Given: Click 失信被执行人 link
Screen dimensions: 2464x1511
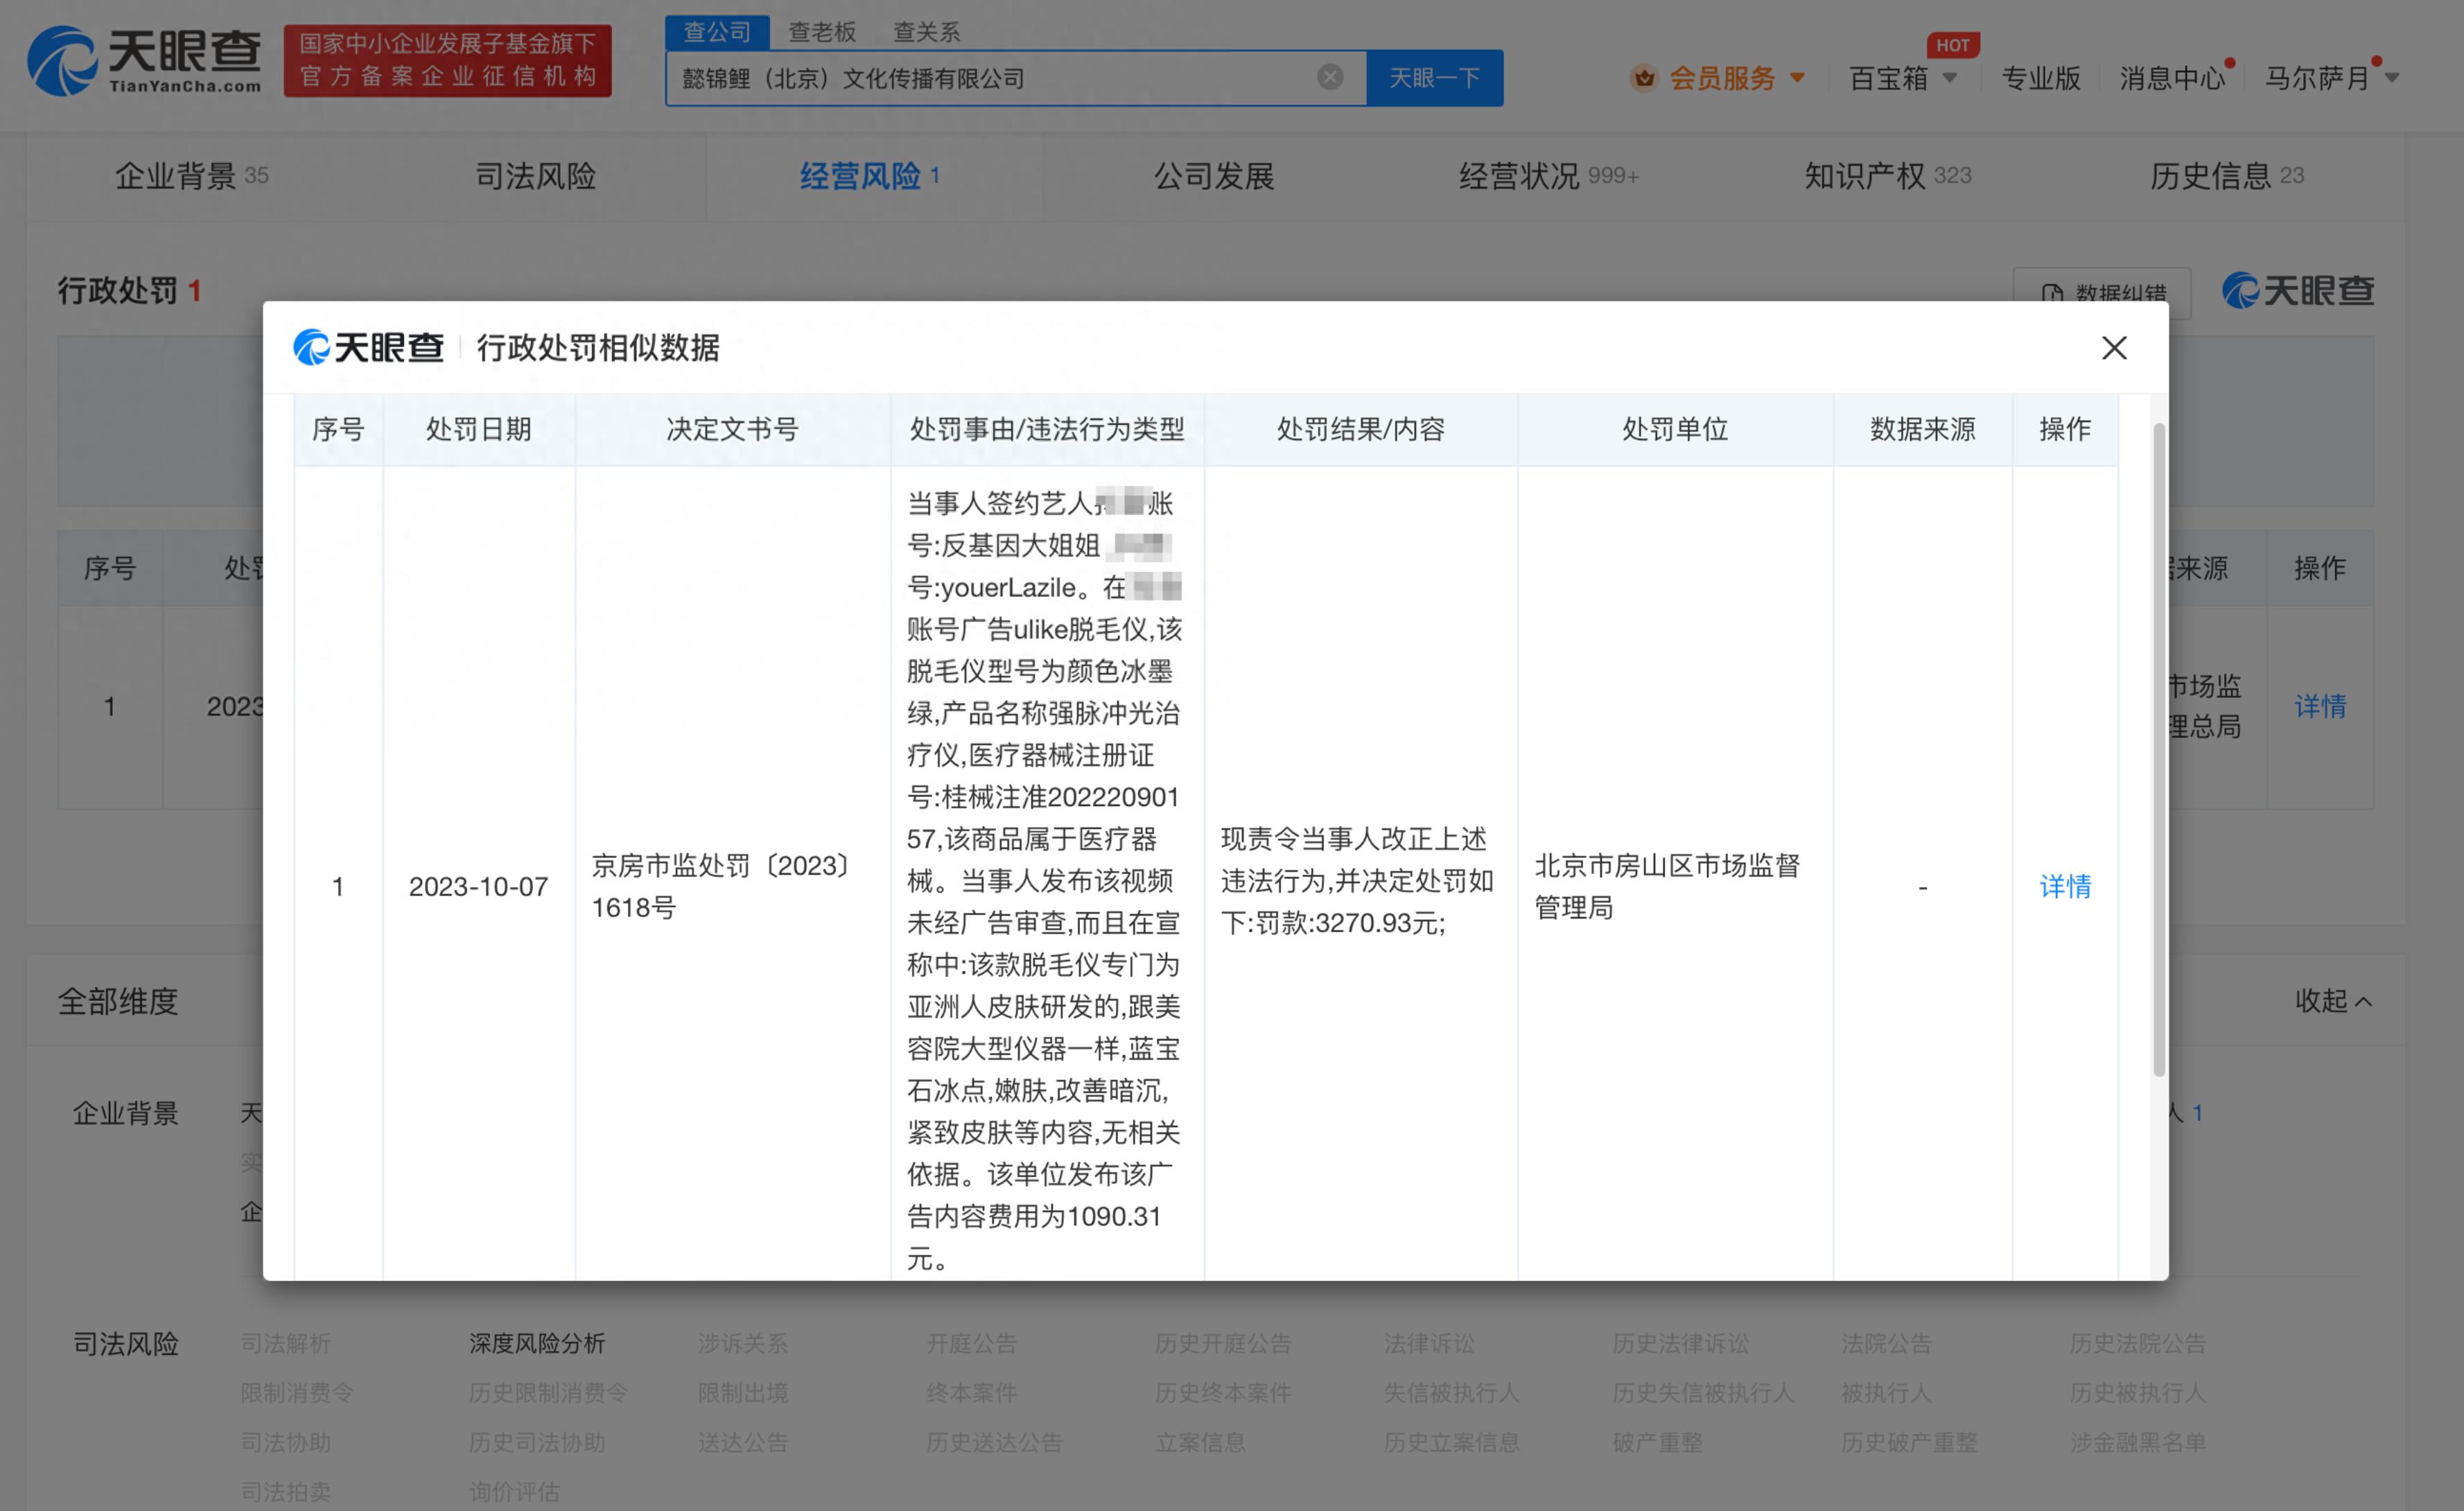Looking at the screenshot, I should [x=1451, y=1392].
